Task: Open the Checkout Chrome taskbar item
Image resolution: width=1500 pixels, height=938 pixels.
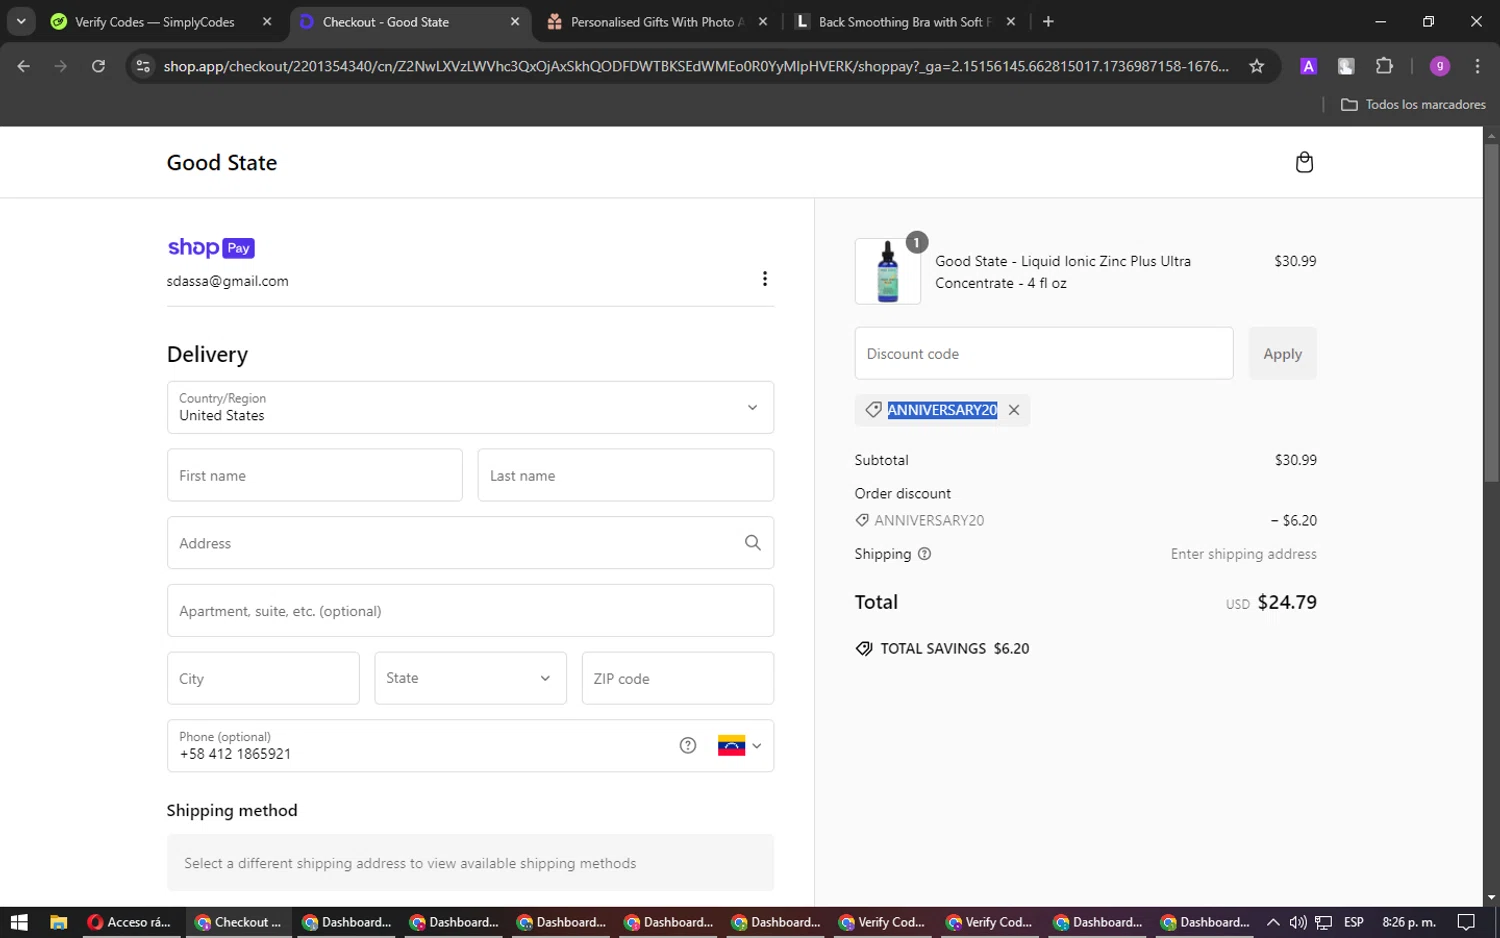Action: [x=238, y=922]
